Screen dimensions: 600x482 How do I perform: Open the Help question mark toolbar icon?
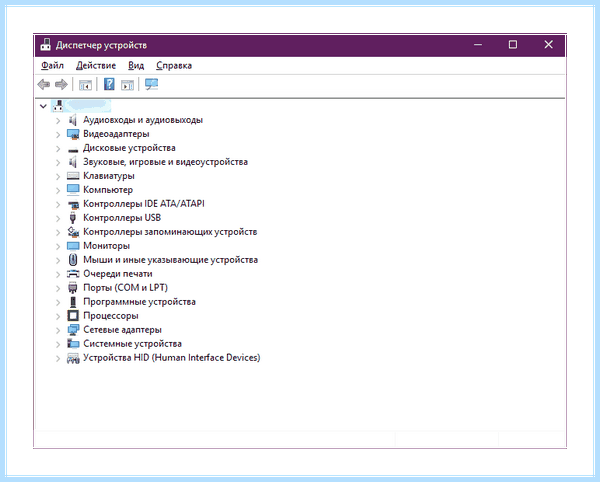point(109,84)
